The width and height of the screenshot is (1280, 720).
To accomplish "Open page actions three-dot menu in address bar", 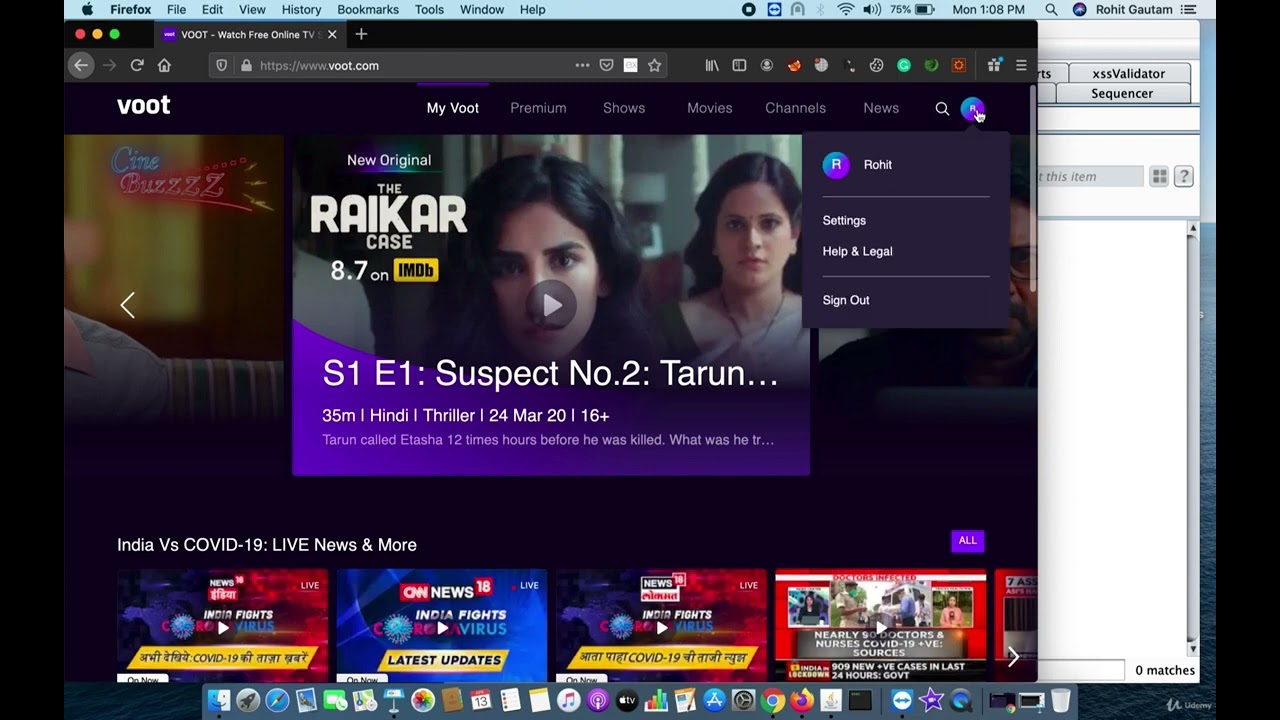I will click(582, 65).
